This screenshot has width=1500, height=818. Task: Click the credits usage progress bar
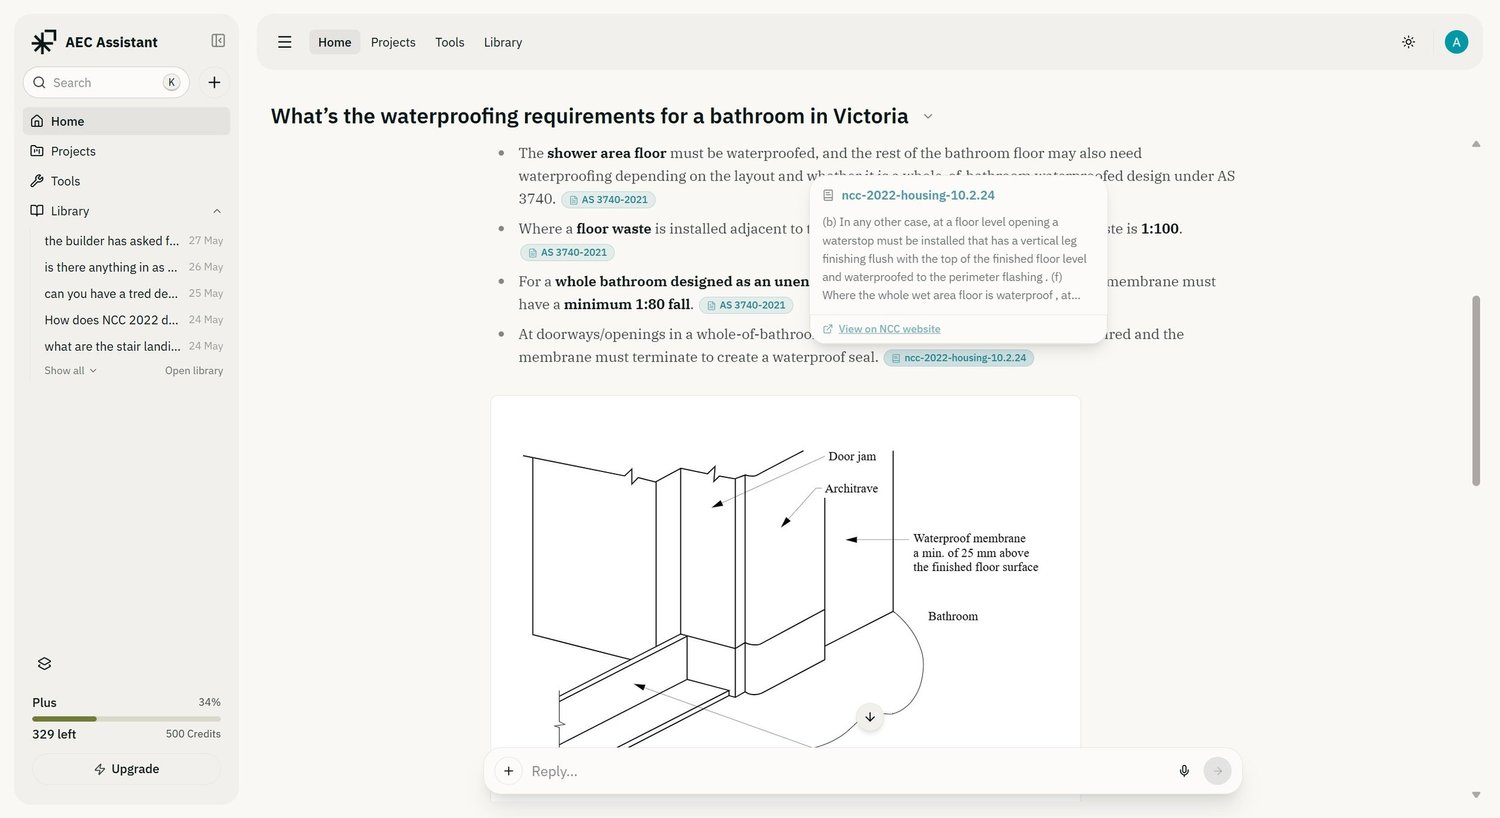tap(127, 719)
